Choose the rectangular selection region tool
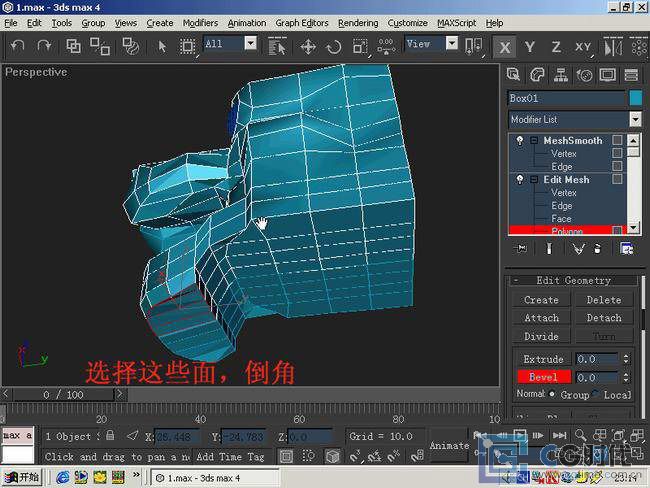Screen dimensions: 650x488 tap(187, 46)
